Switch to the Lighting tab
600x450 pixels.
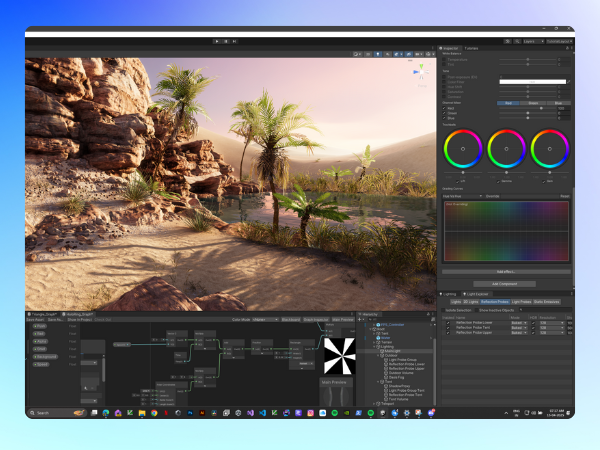tap(448, 294)
